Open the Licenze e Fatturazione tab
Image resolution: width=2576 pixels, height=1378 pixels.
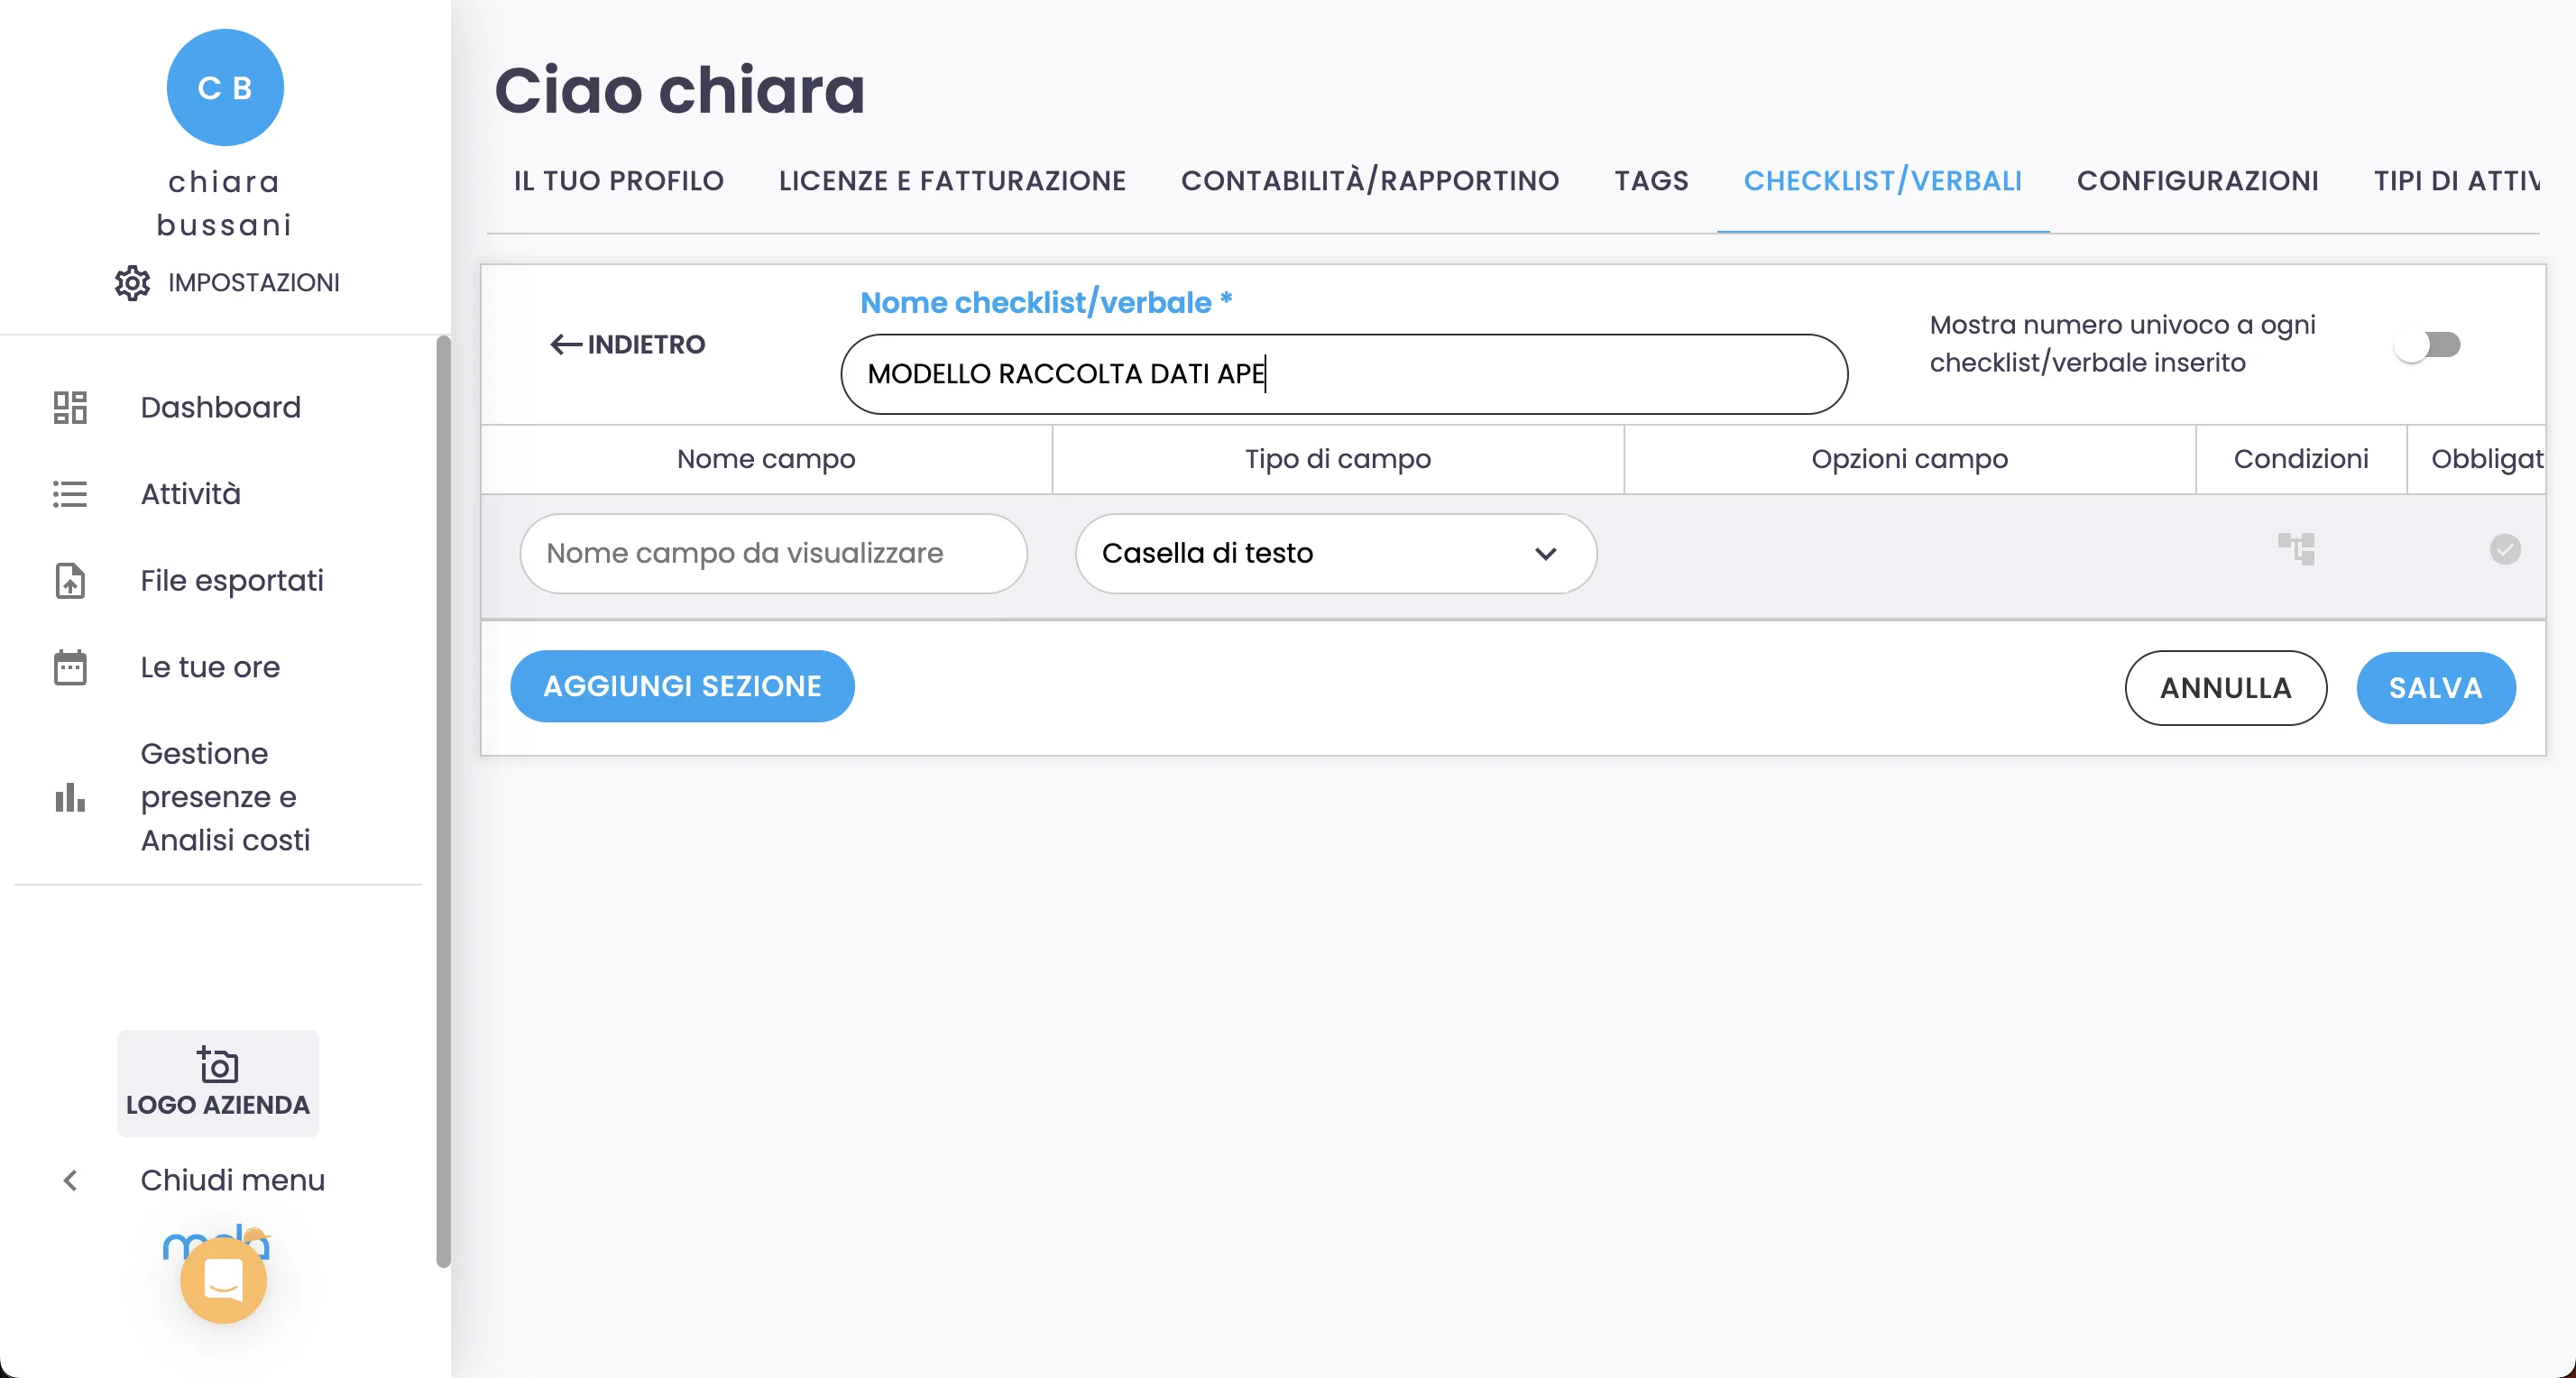click(x=952, y=181)
